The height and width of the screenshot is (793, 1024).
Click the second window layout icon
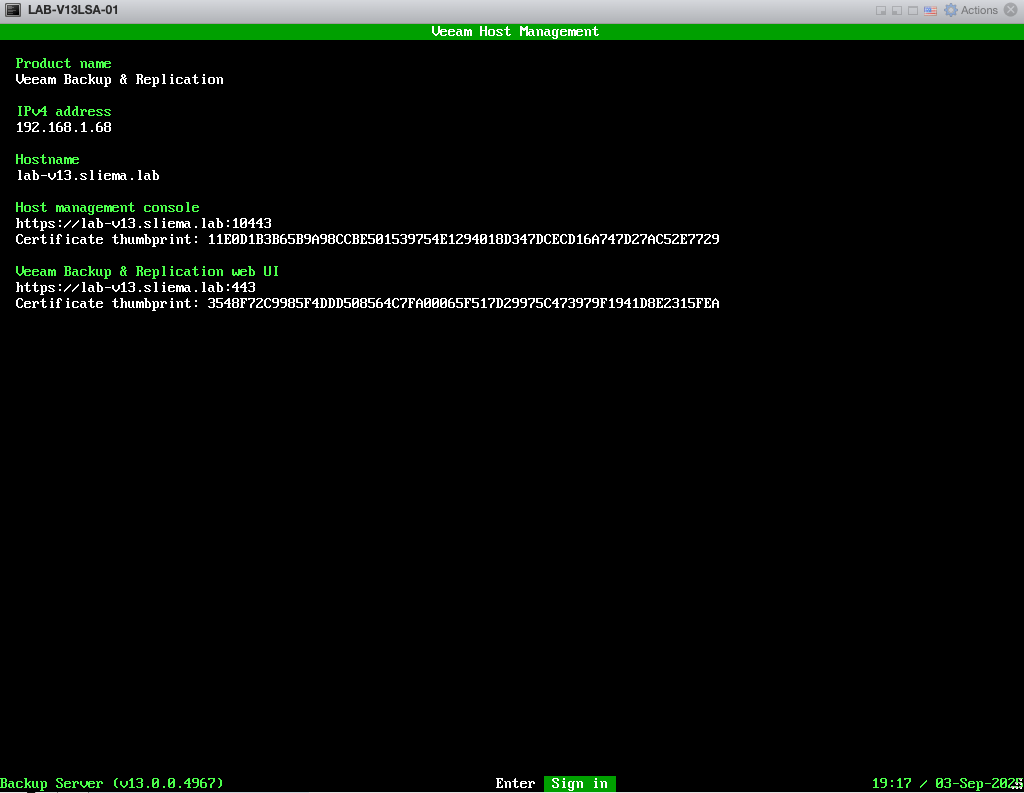(897, 10)
